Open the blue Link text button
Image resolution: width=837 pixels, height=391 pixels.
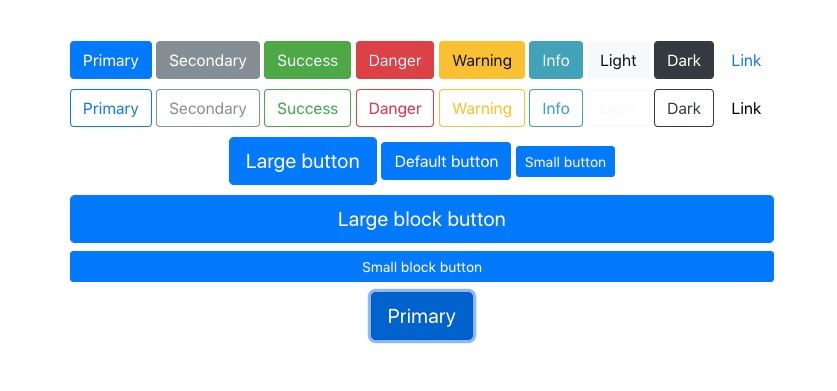tap(746, 60)
